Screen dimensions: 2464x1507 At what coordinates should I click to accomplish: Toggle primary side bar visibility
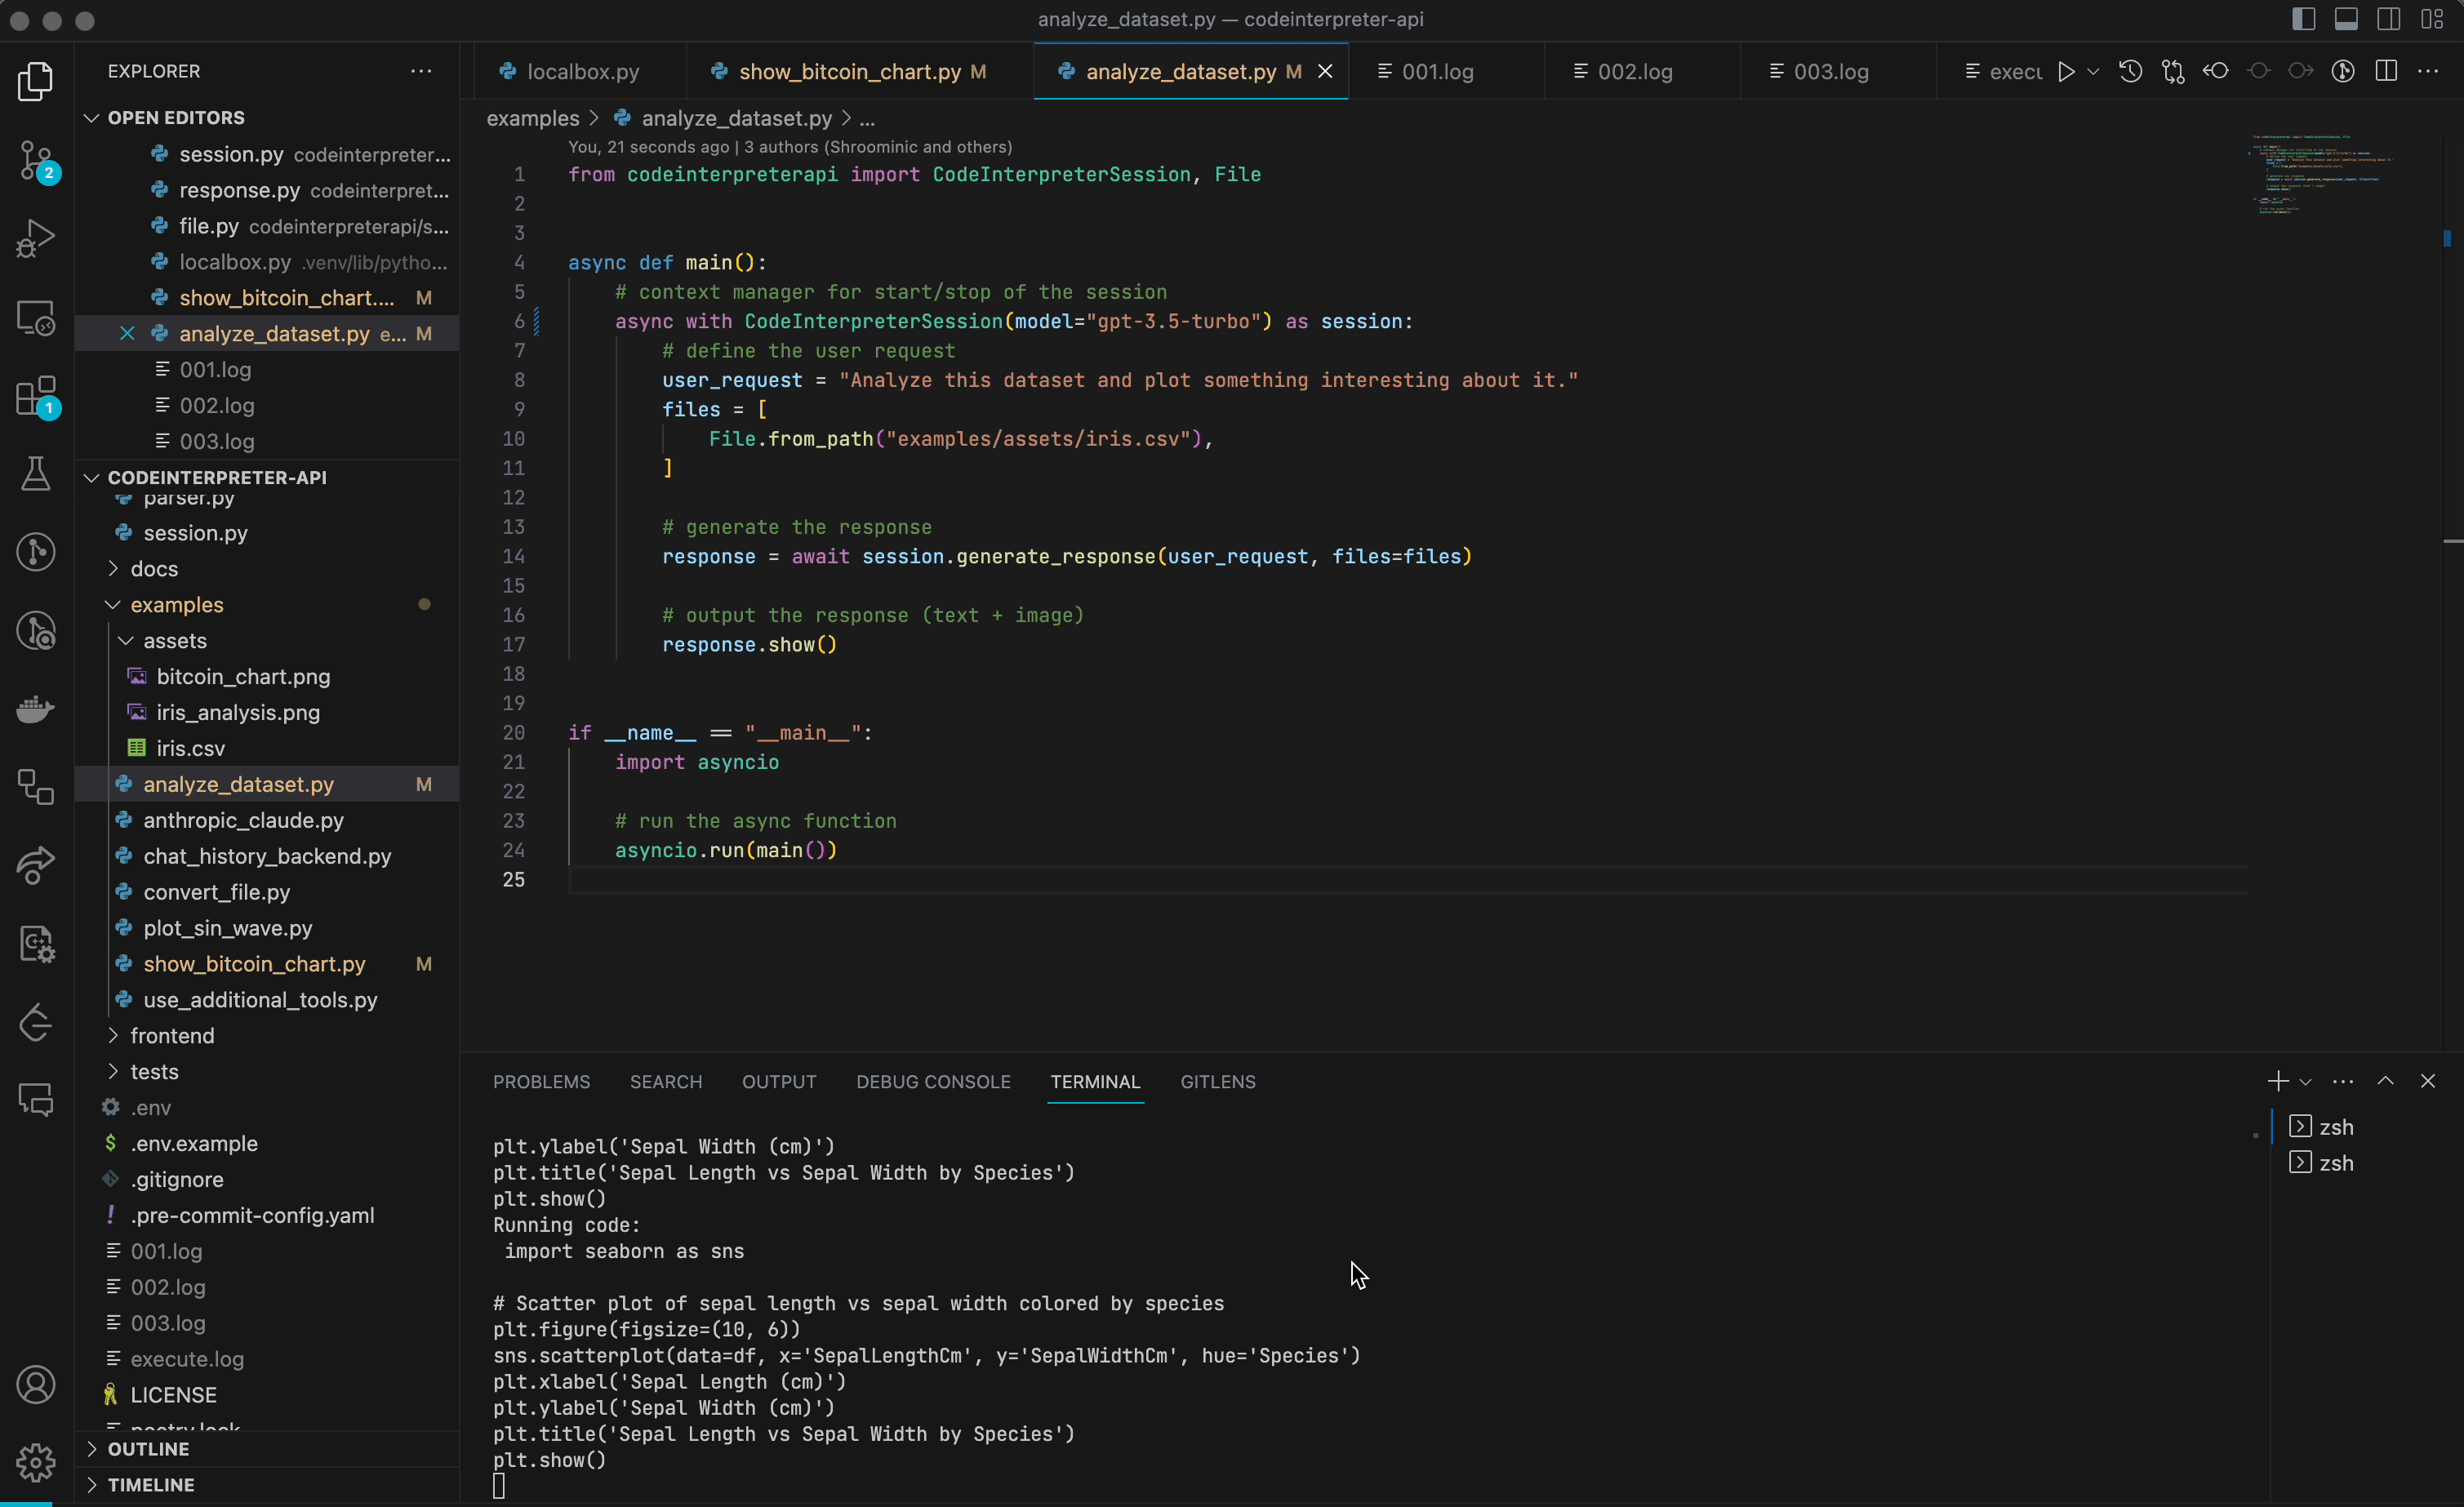[2303, 19]
